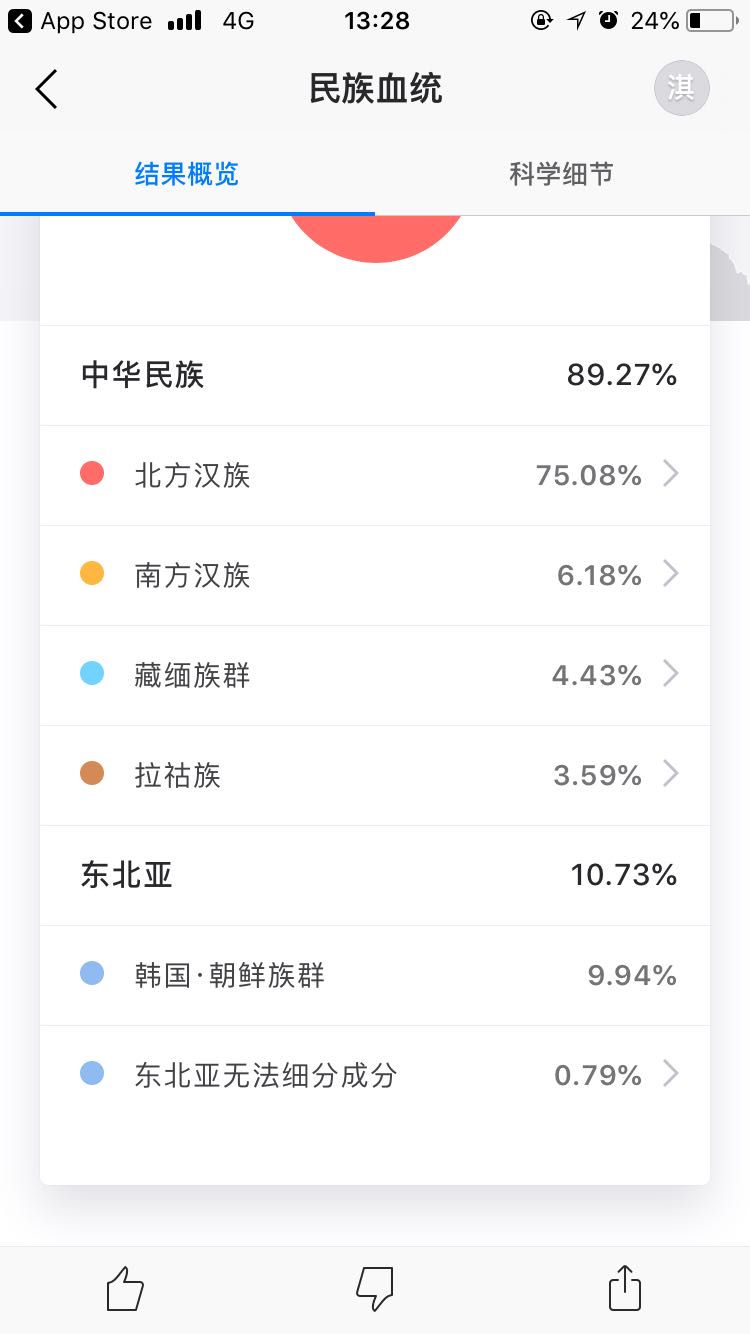Screen dimensions: 750x1334
Task: Switch to the 科学细节 tab
Action: click(561, 174)
